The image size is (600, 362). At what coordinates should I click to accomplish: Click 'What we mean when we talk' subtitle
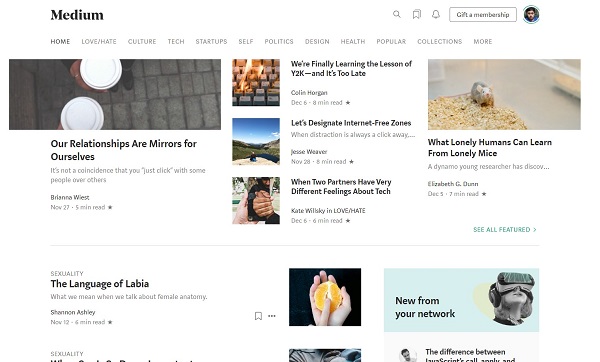pos(129,297)
